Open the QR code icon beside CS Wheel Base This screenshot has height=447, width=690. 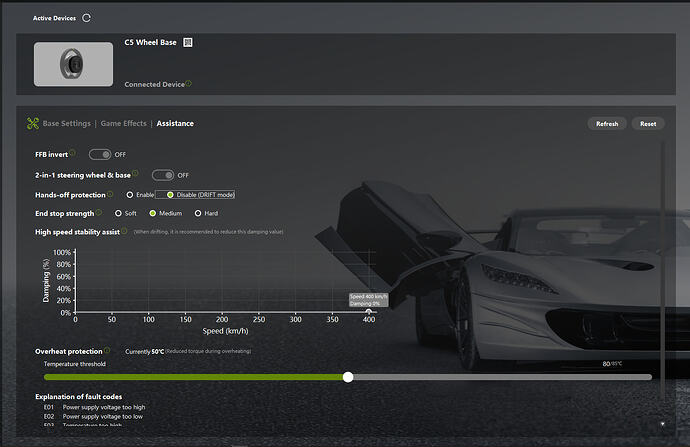[x=188, y=42]
